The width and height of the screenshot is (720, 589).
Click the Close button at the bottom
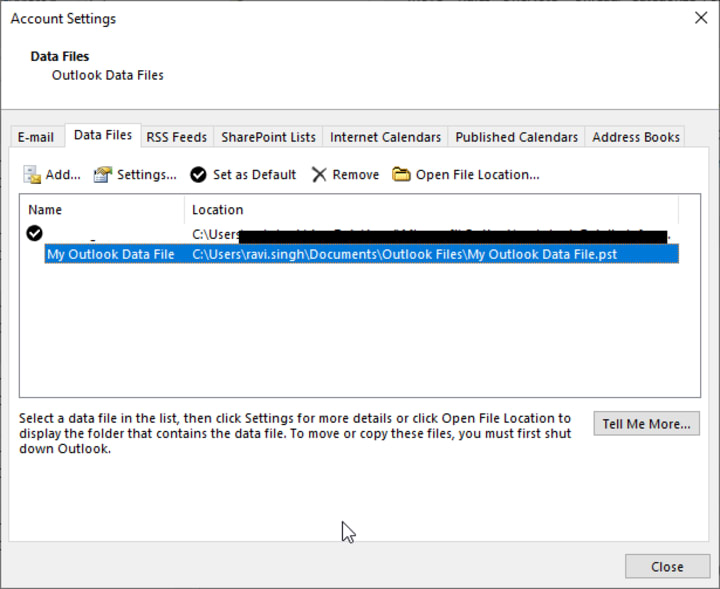point(667,567)
